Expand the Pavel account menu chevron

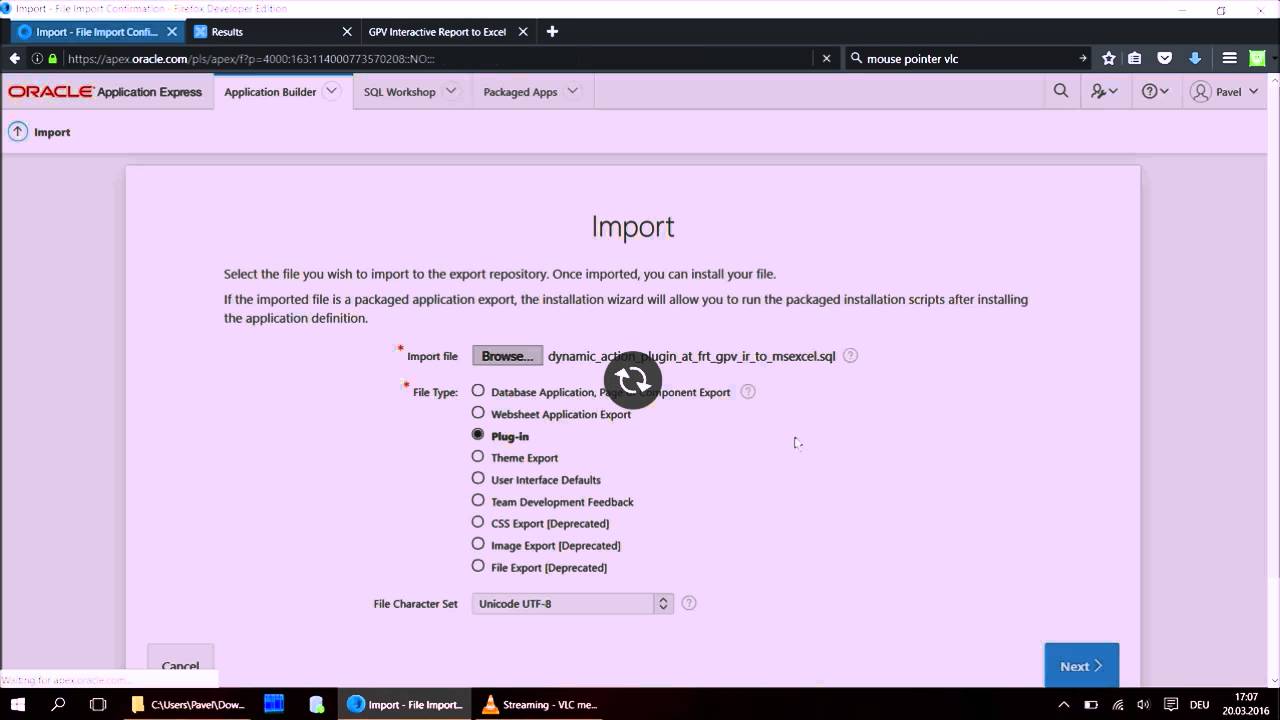pos(1254,91)
